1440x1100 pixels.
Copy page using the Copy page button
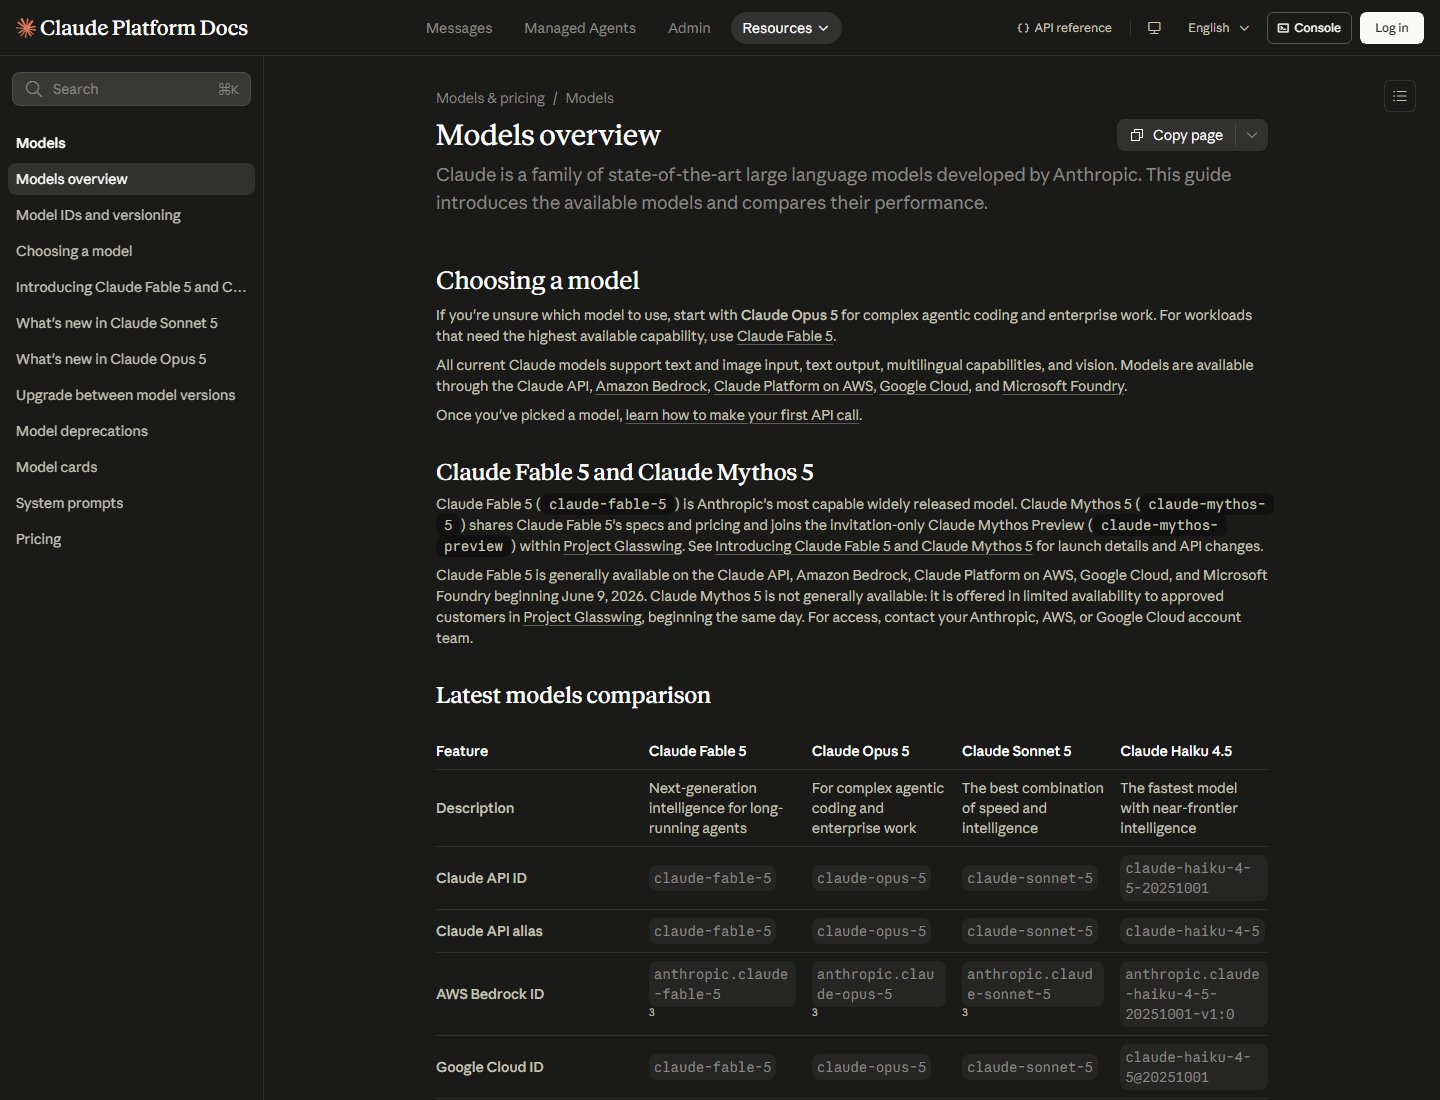pyautogui.click(x=1177, y=135)
